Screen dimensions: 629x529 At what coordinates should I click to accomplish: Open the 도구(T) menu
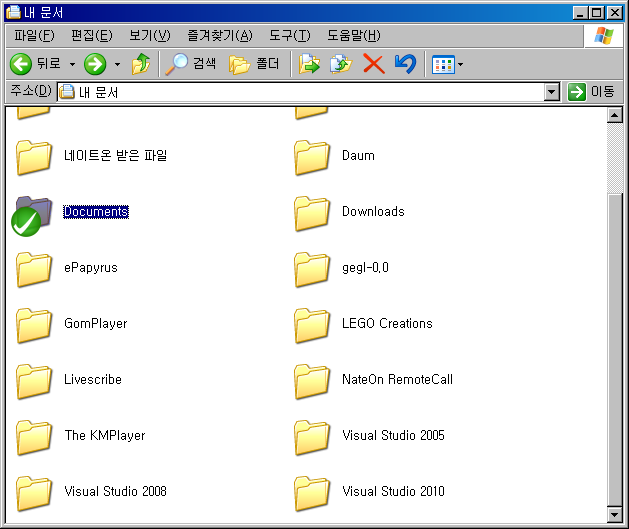point(290,35)
